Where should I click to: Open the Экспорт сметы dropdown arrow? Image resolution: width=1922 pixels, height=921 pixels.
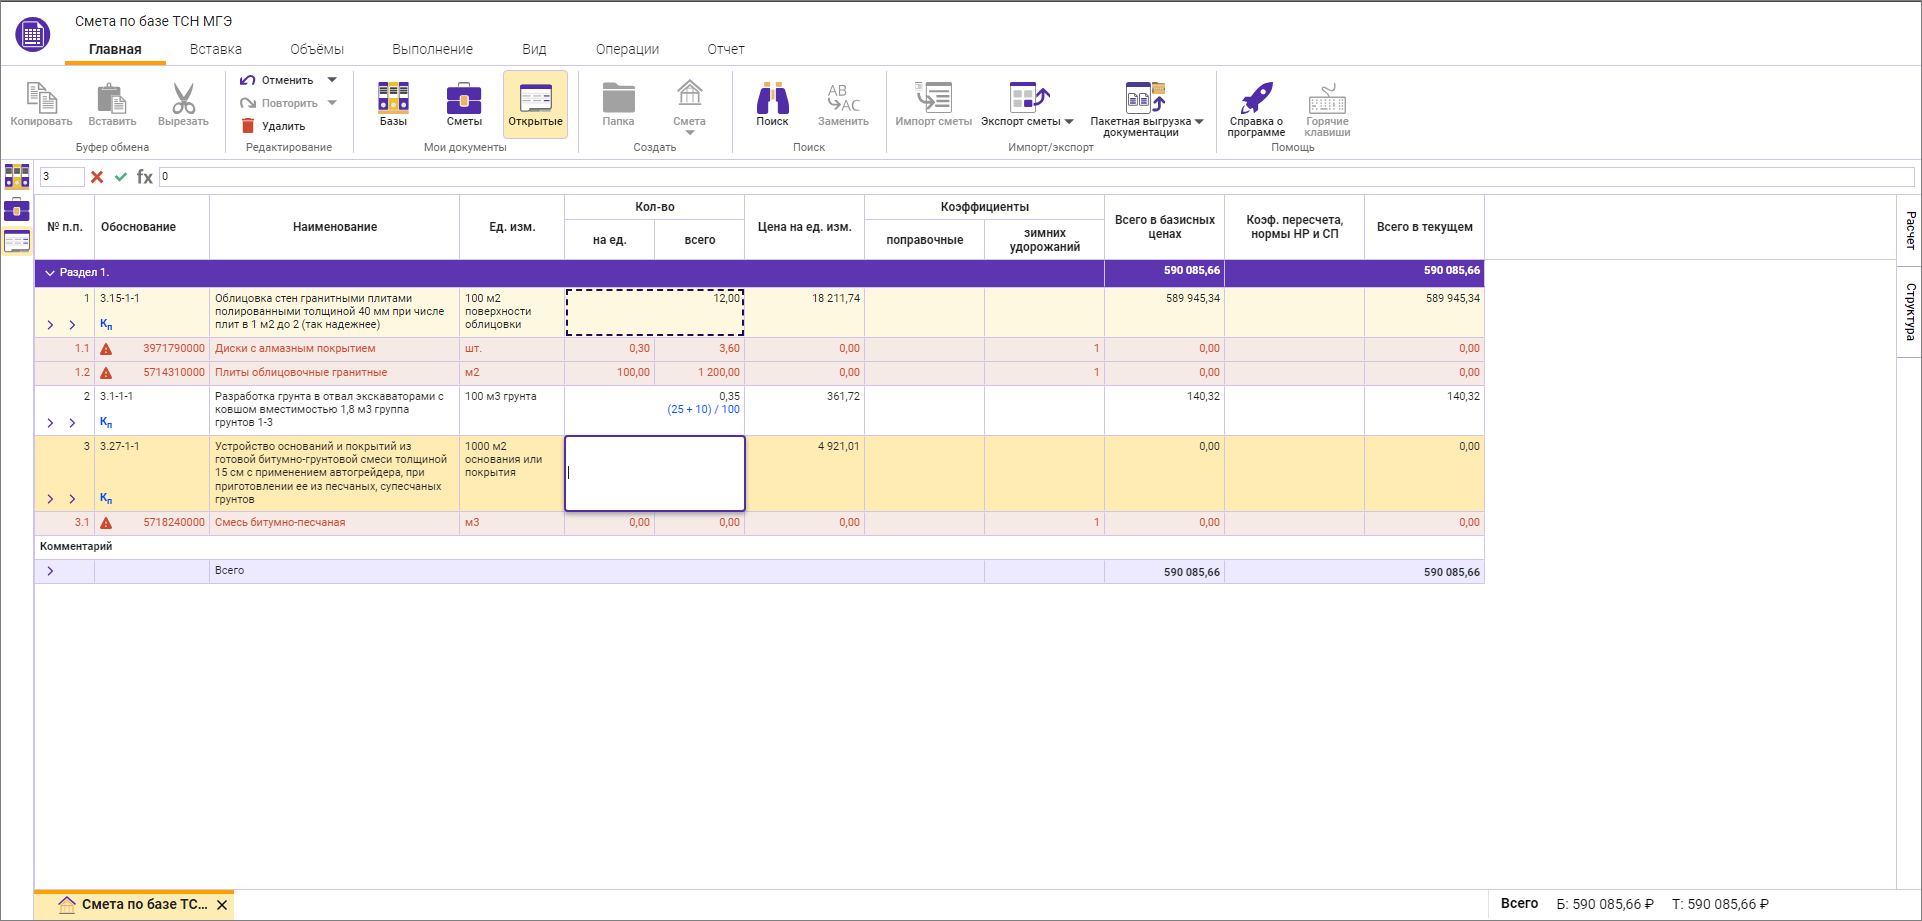(1069, 122)
